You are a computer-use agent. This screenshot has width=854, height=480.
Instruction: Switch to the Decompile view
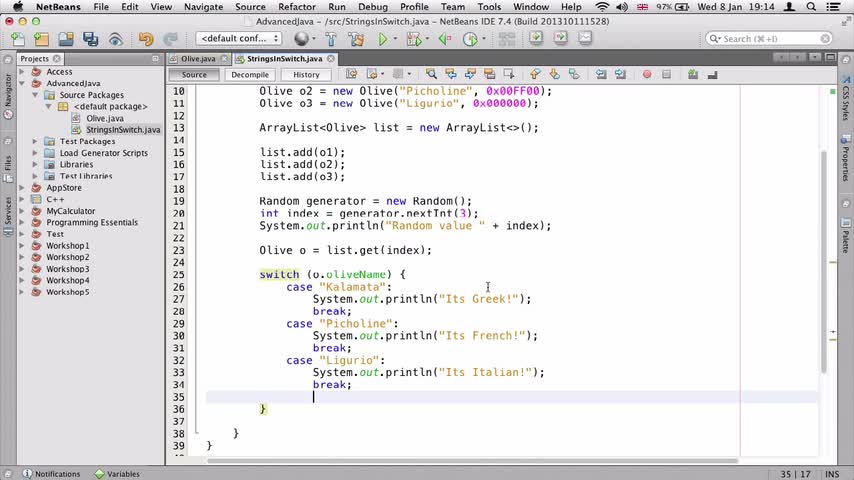(249, 75)
